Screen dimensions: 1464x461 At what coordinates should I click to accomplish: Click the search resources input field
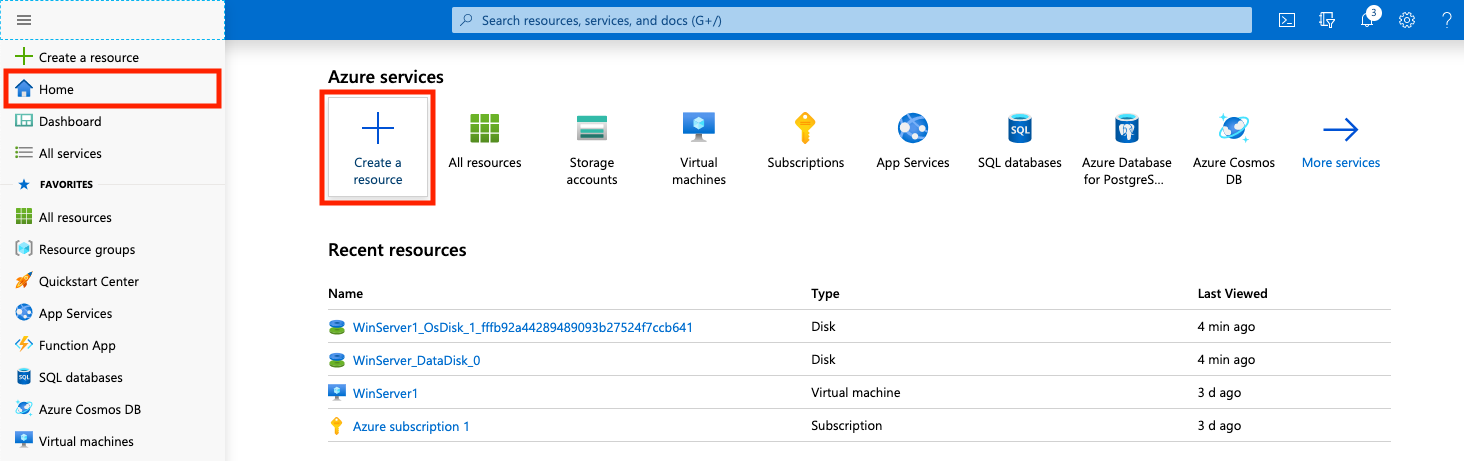pyautogui.click(x=852, y=20)
